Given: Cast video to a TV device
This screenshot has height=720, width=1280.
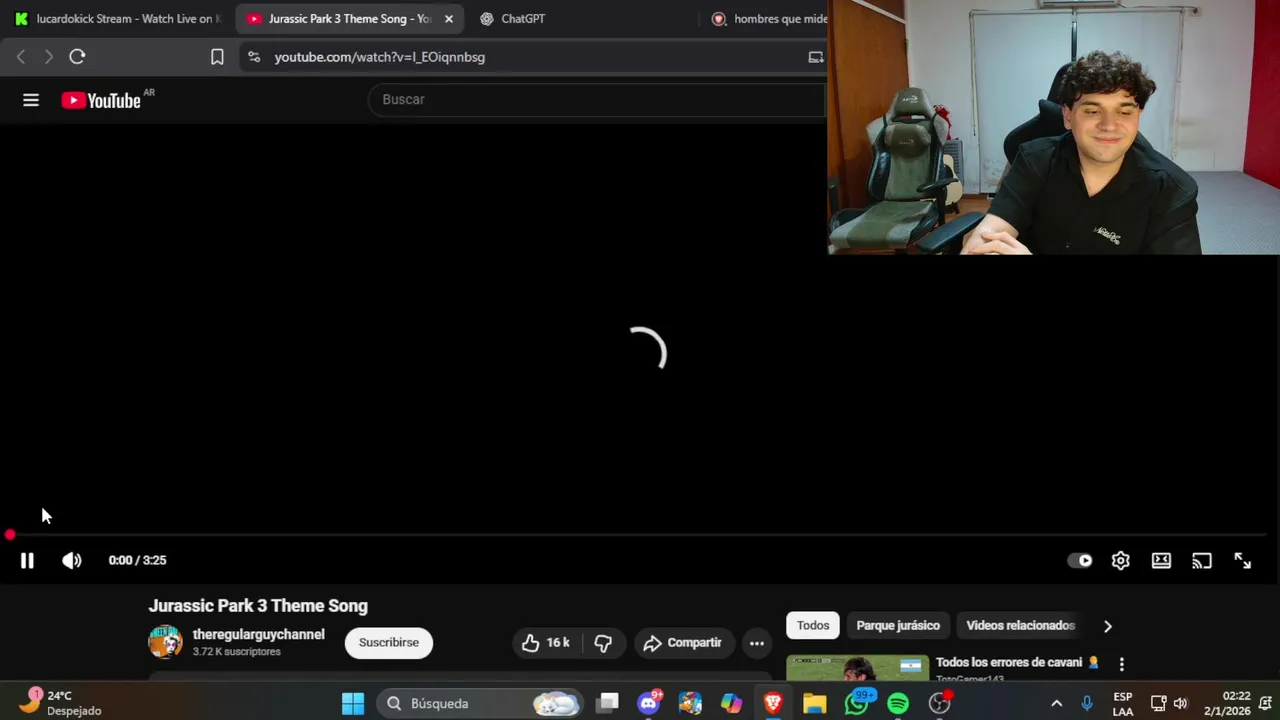Looking at the screenshot, I should click(x=1202, y=561).
